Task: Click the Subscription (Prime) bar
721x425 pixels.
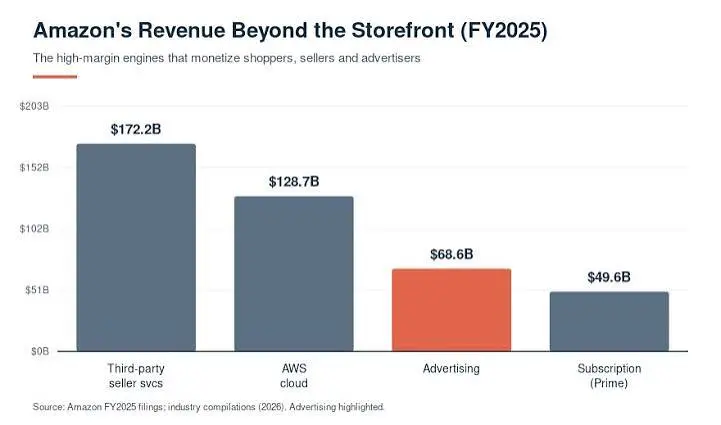Action: pos(609,322)
